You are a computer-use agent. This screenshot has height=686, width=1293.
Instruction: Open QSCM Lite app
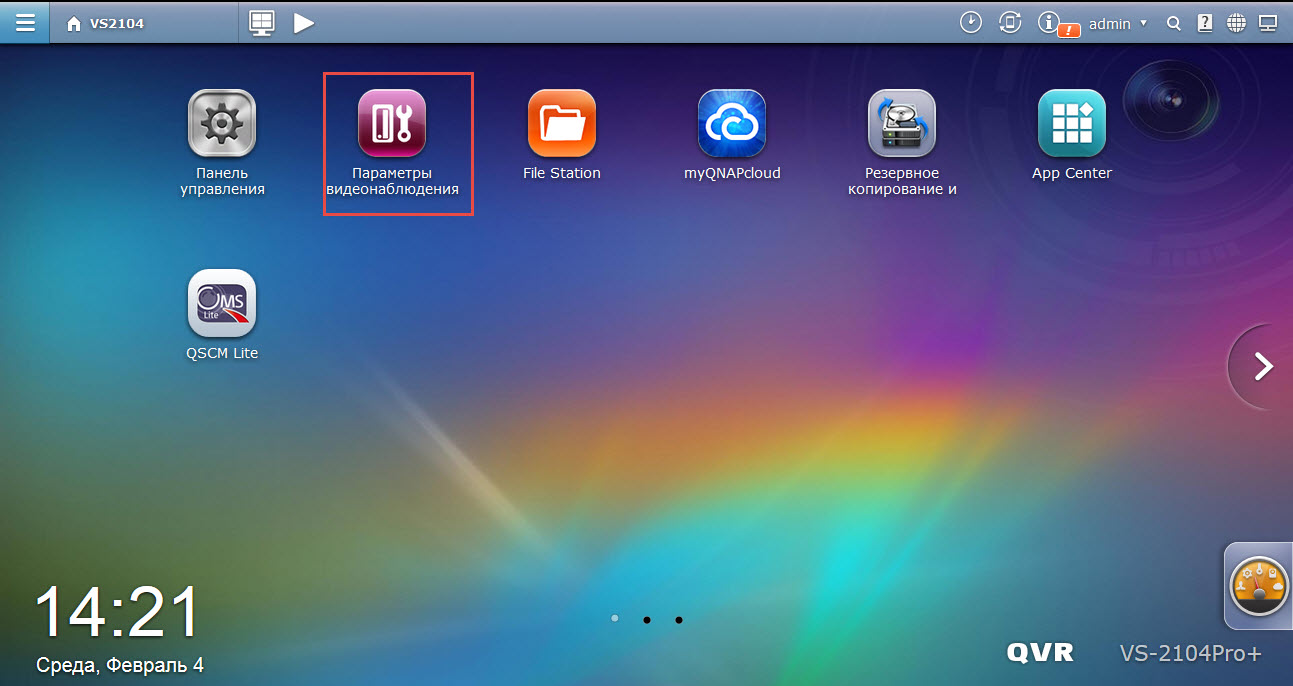[222, 315]
